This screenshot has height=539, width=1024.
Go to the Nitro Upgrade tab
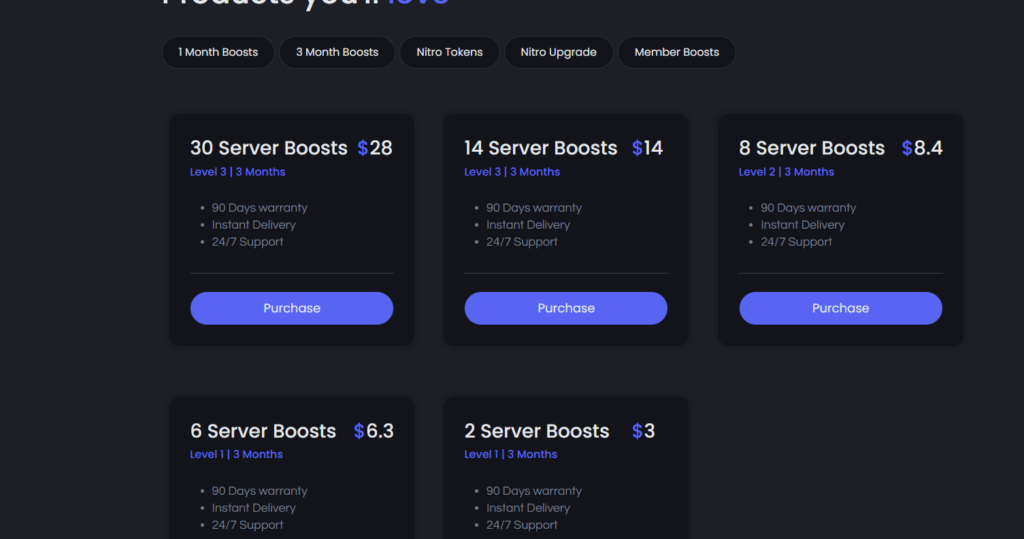click(558, 52)
